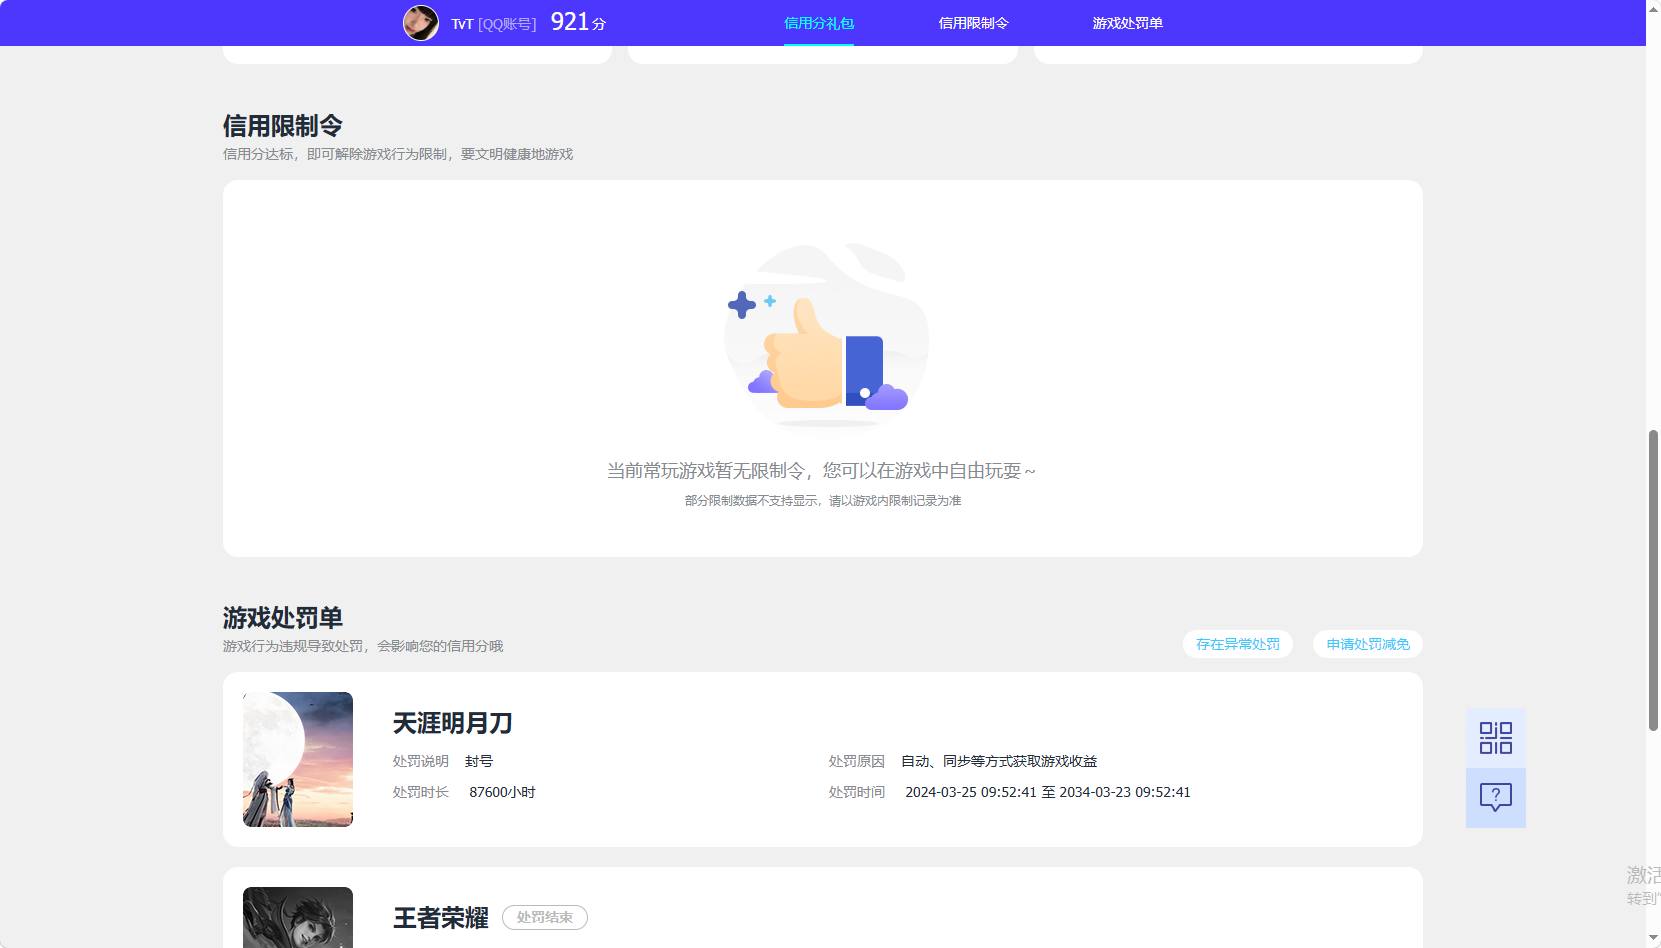Switch to the 信用分礼包 tab
Viewport: 1661px width, 948px height.
(x=818, y=23)
